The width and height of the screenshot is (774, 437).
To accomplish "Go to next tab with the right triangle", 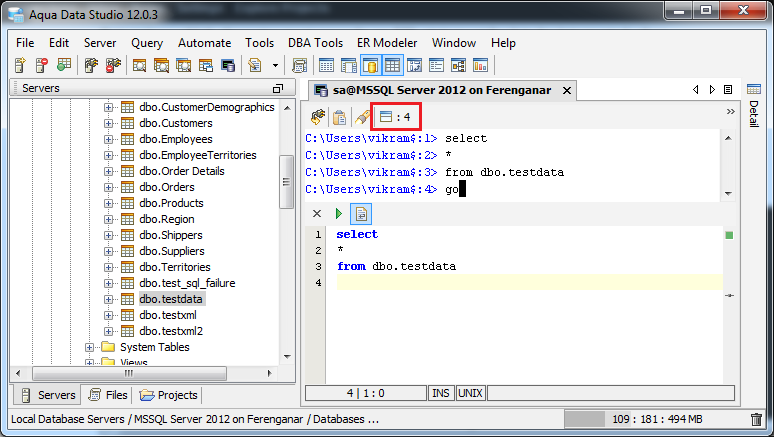I will 712,89.
